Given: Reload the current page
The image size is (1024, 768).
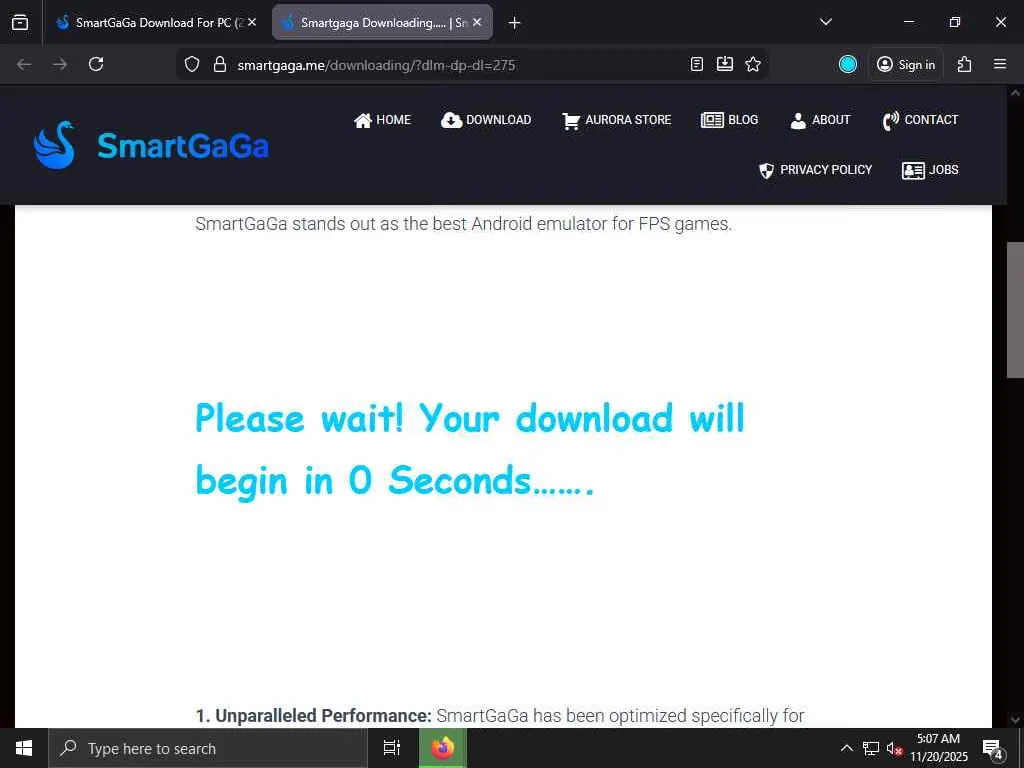Looking at the screenshot, I should pyautogui.click(x=96, y=64).
